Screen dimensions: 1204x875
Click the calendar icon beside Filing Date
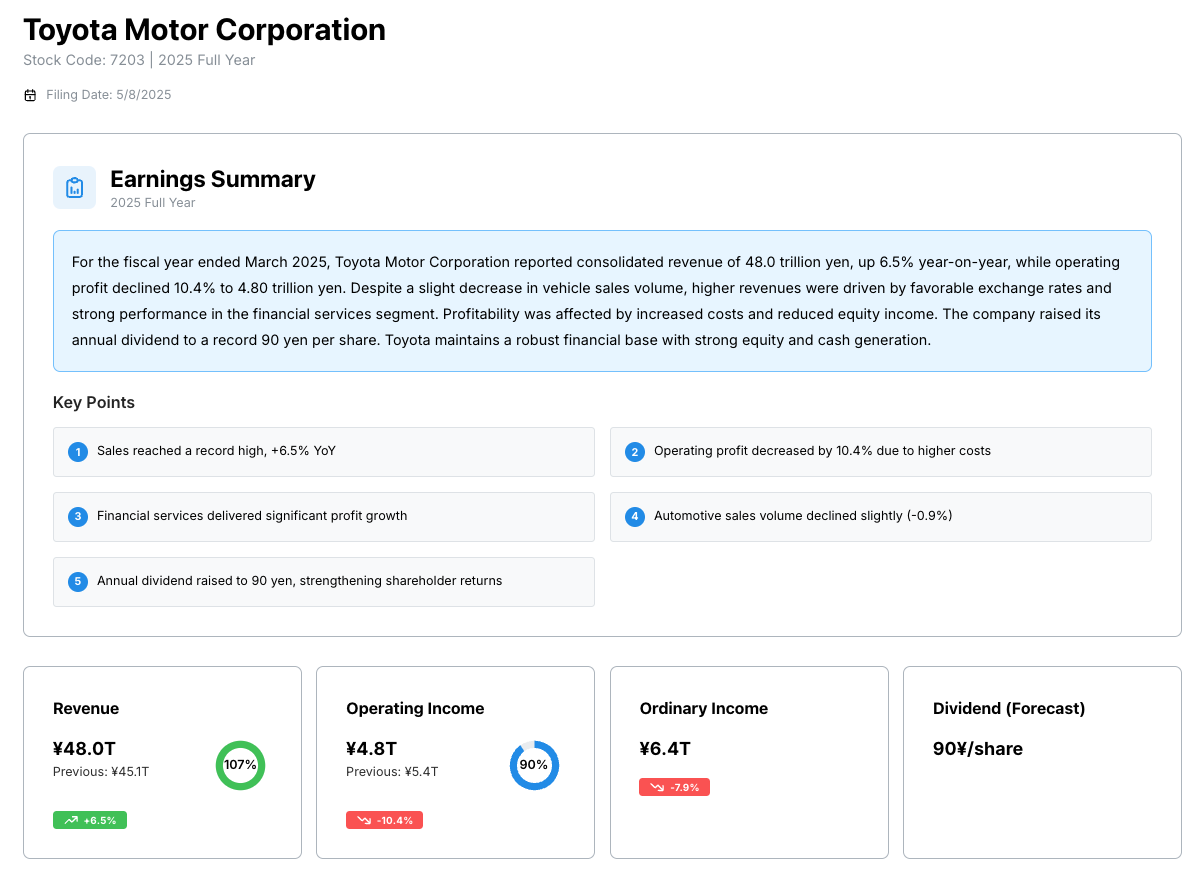point(30,95)
